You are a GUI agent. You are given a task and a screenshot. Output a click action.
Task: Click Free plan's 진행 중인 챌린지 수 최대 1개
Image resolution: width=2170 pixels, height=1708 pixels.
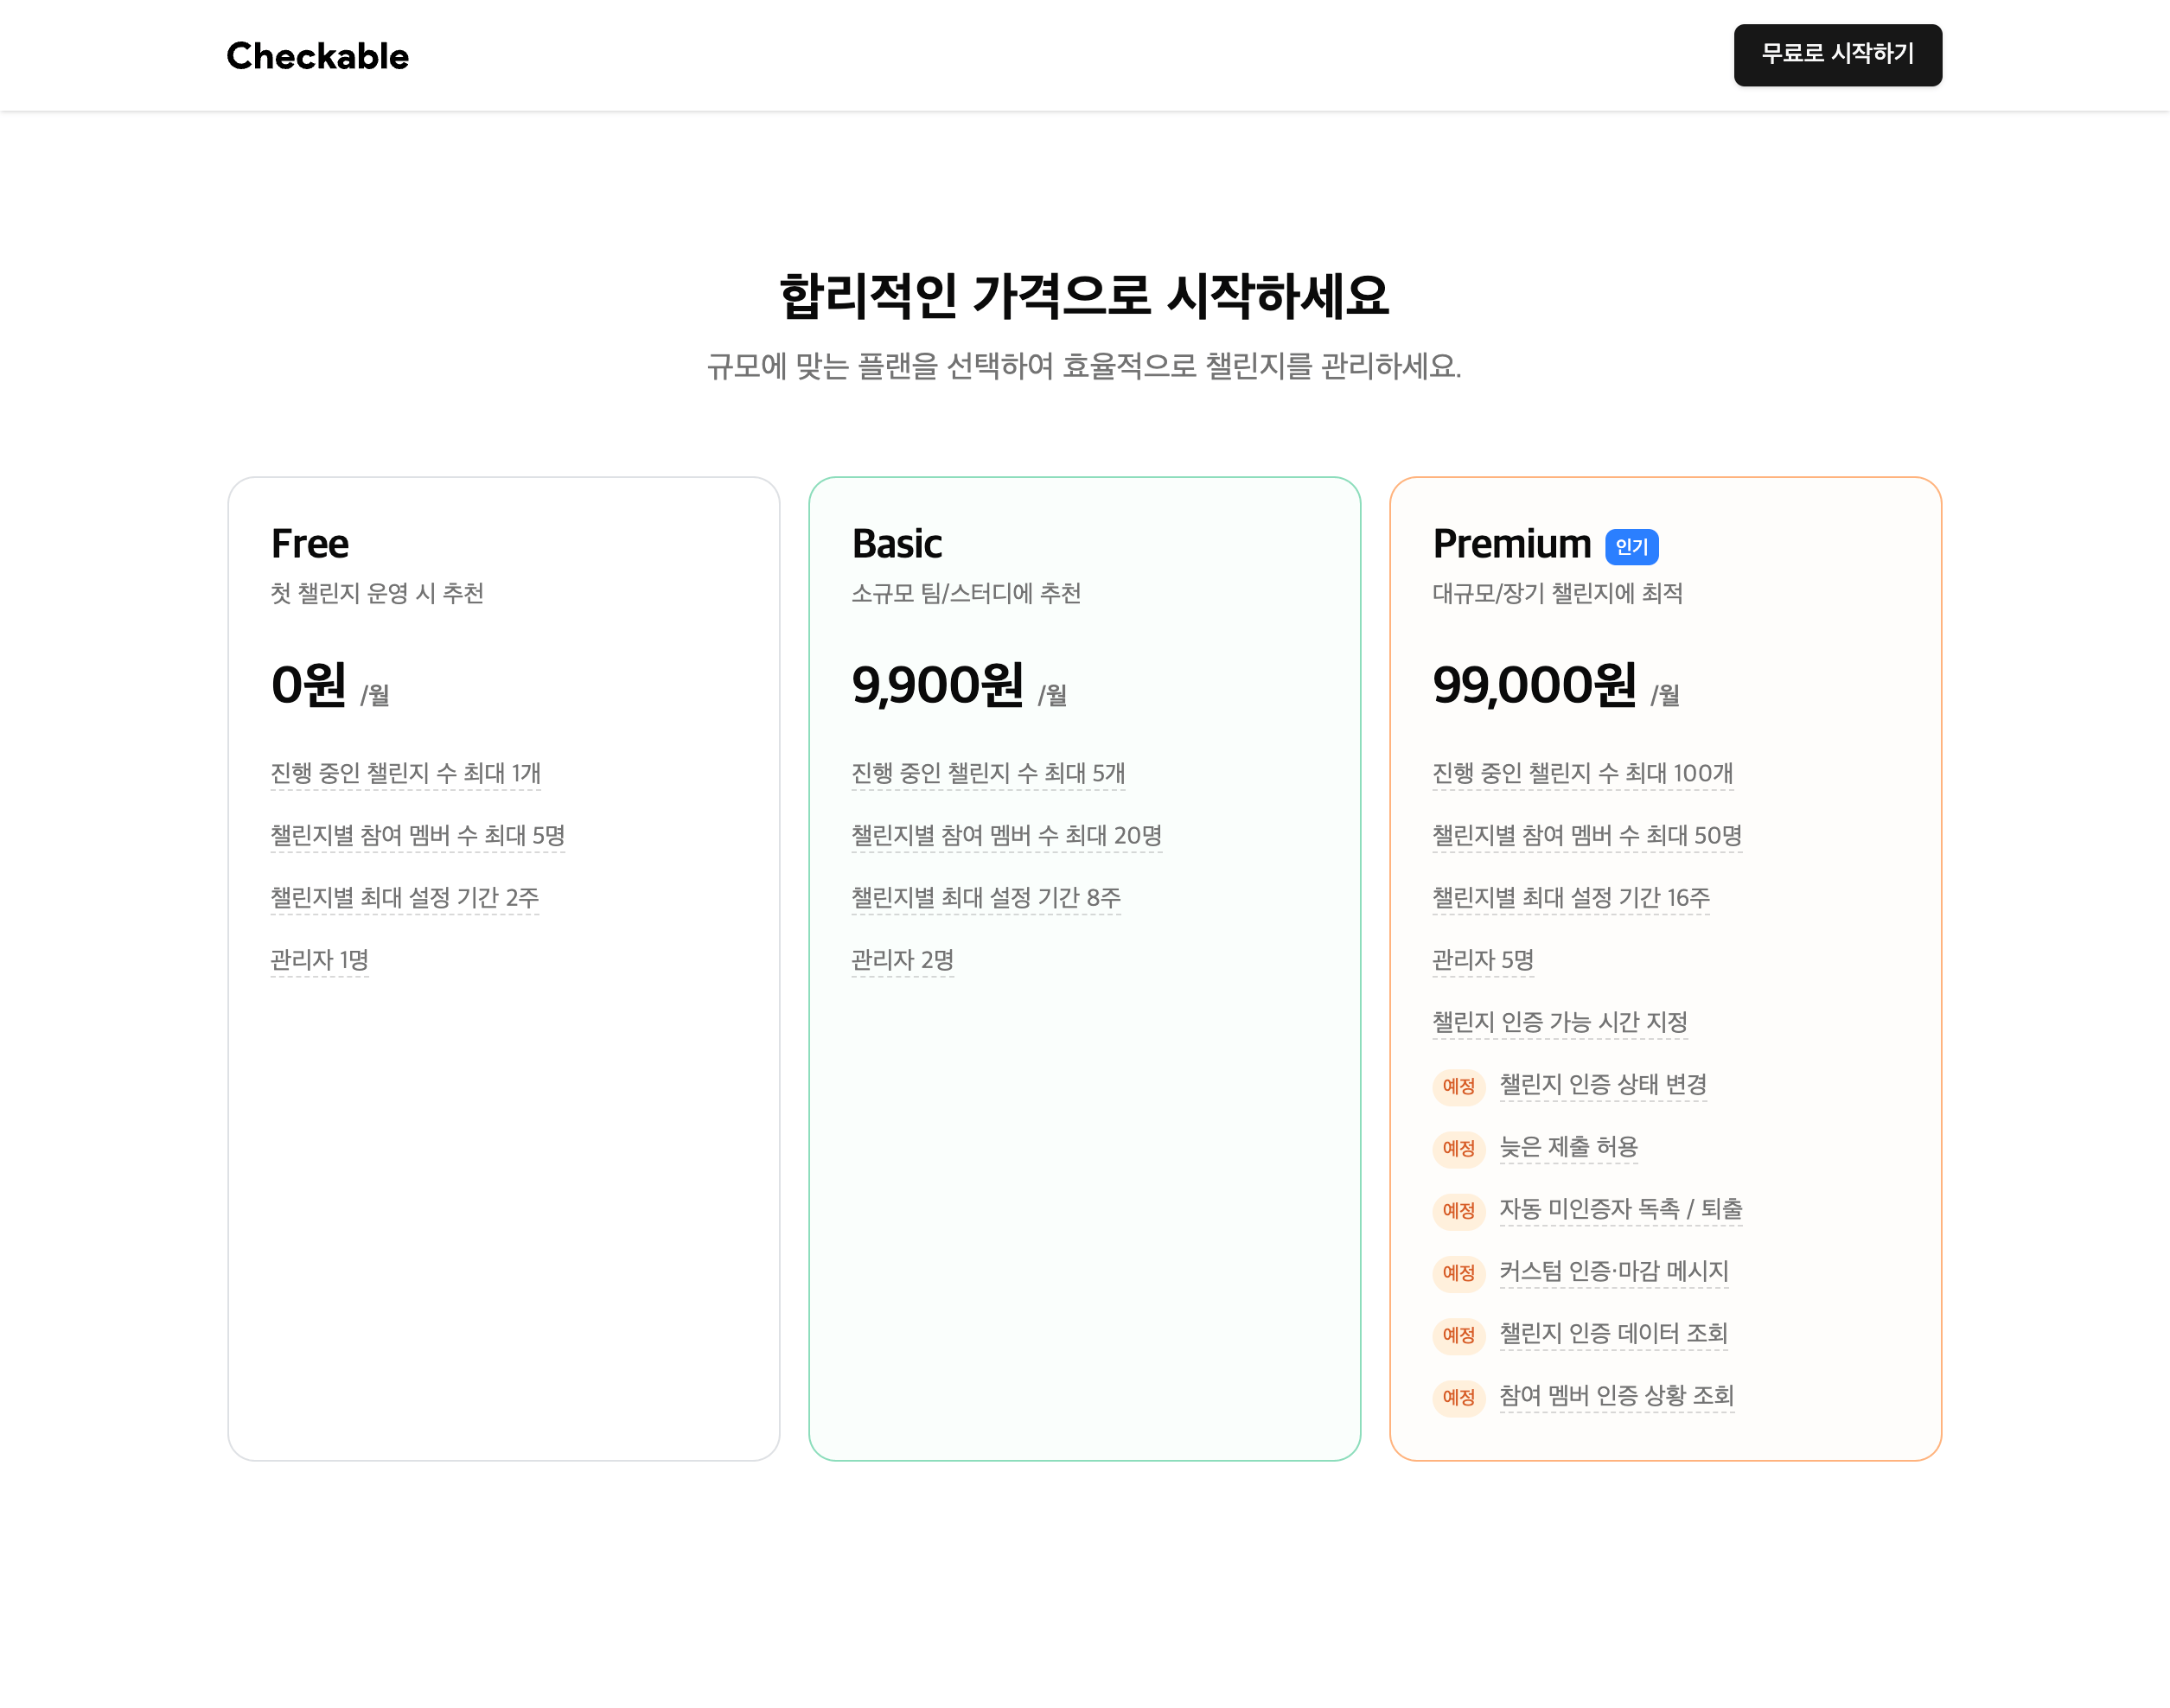(405, 773)
